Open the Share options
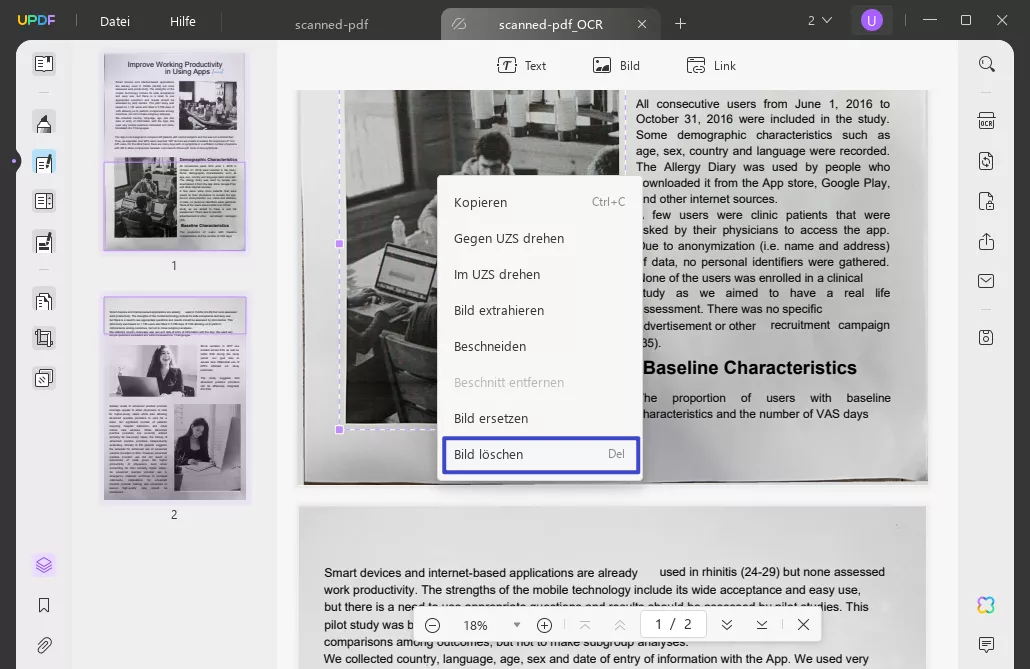Viewport: 1030px width, 669px height. coord(986,241)
